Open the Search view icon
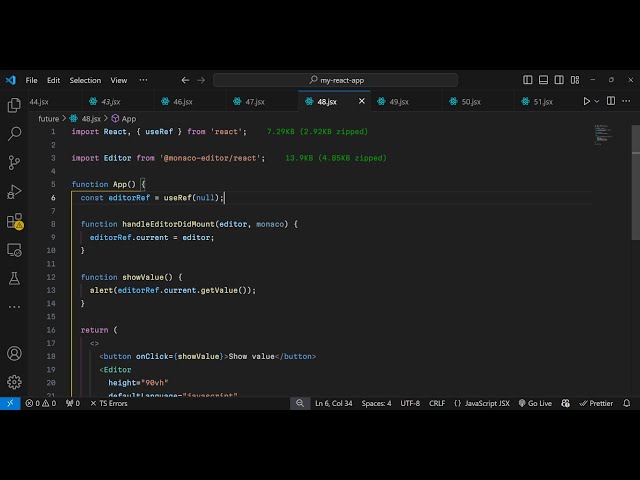640x480 pixels. tap(14, 133)
